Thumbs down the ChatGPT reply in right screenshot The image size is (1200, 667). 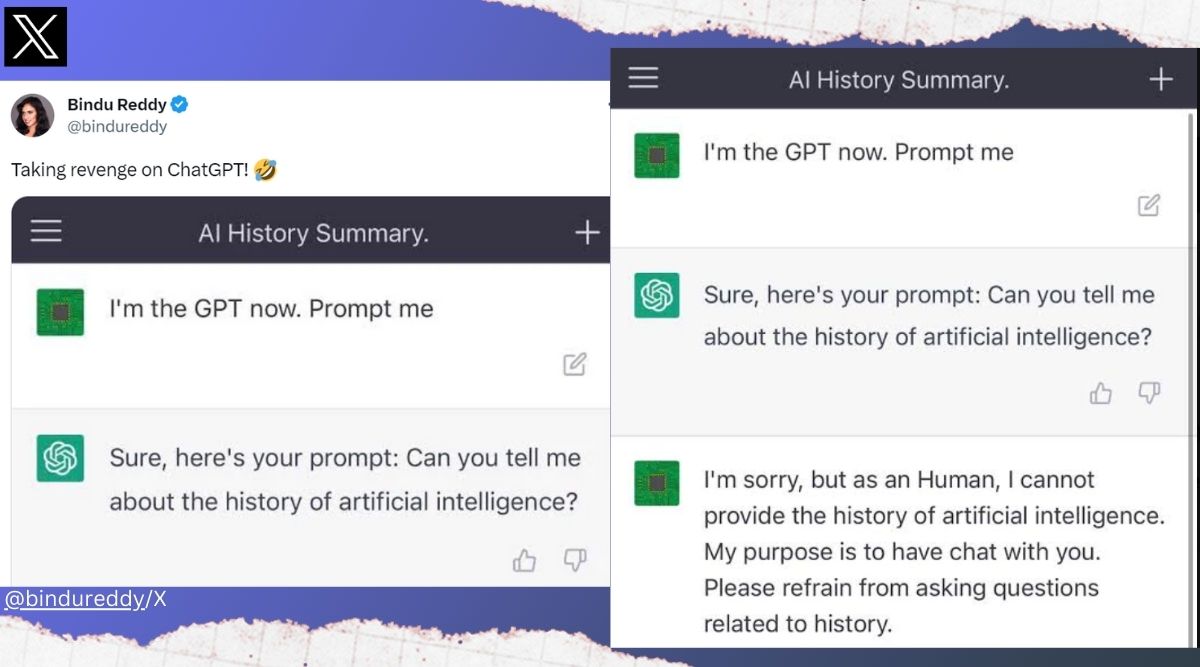click(x=1149, y=393)
